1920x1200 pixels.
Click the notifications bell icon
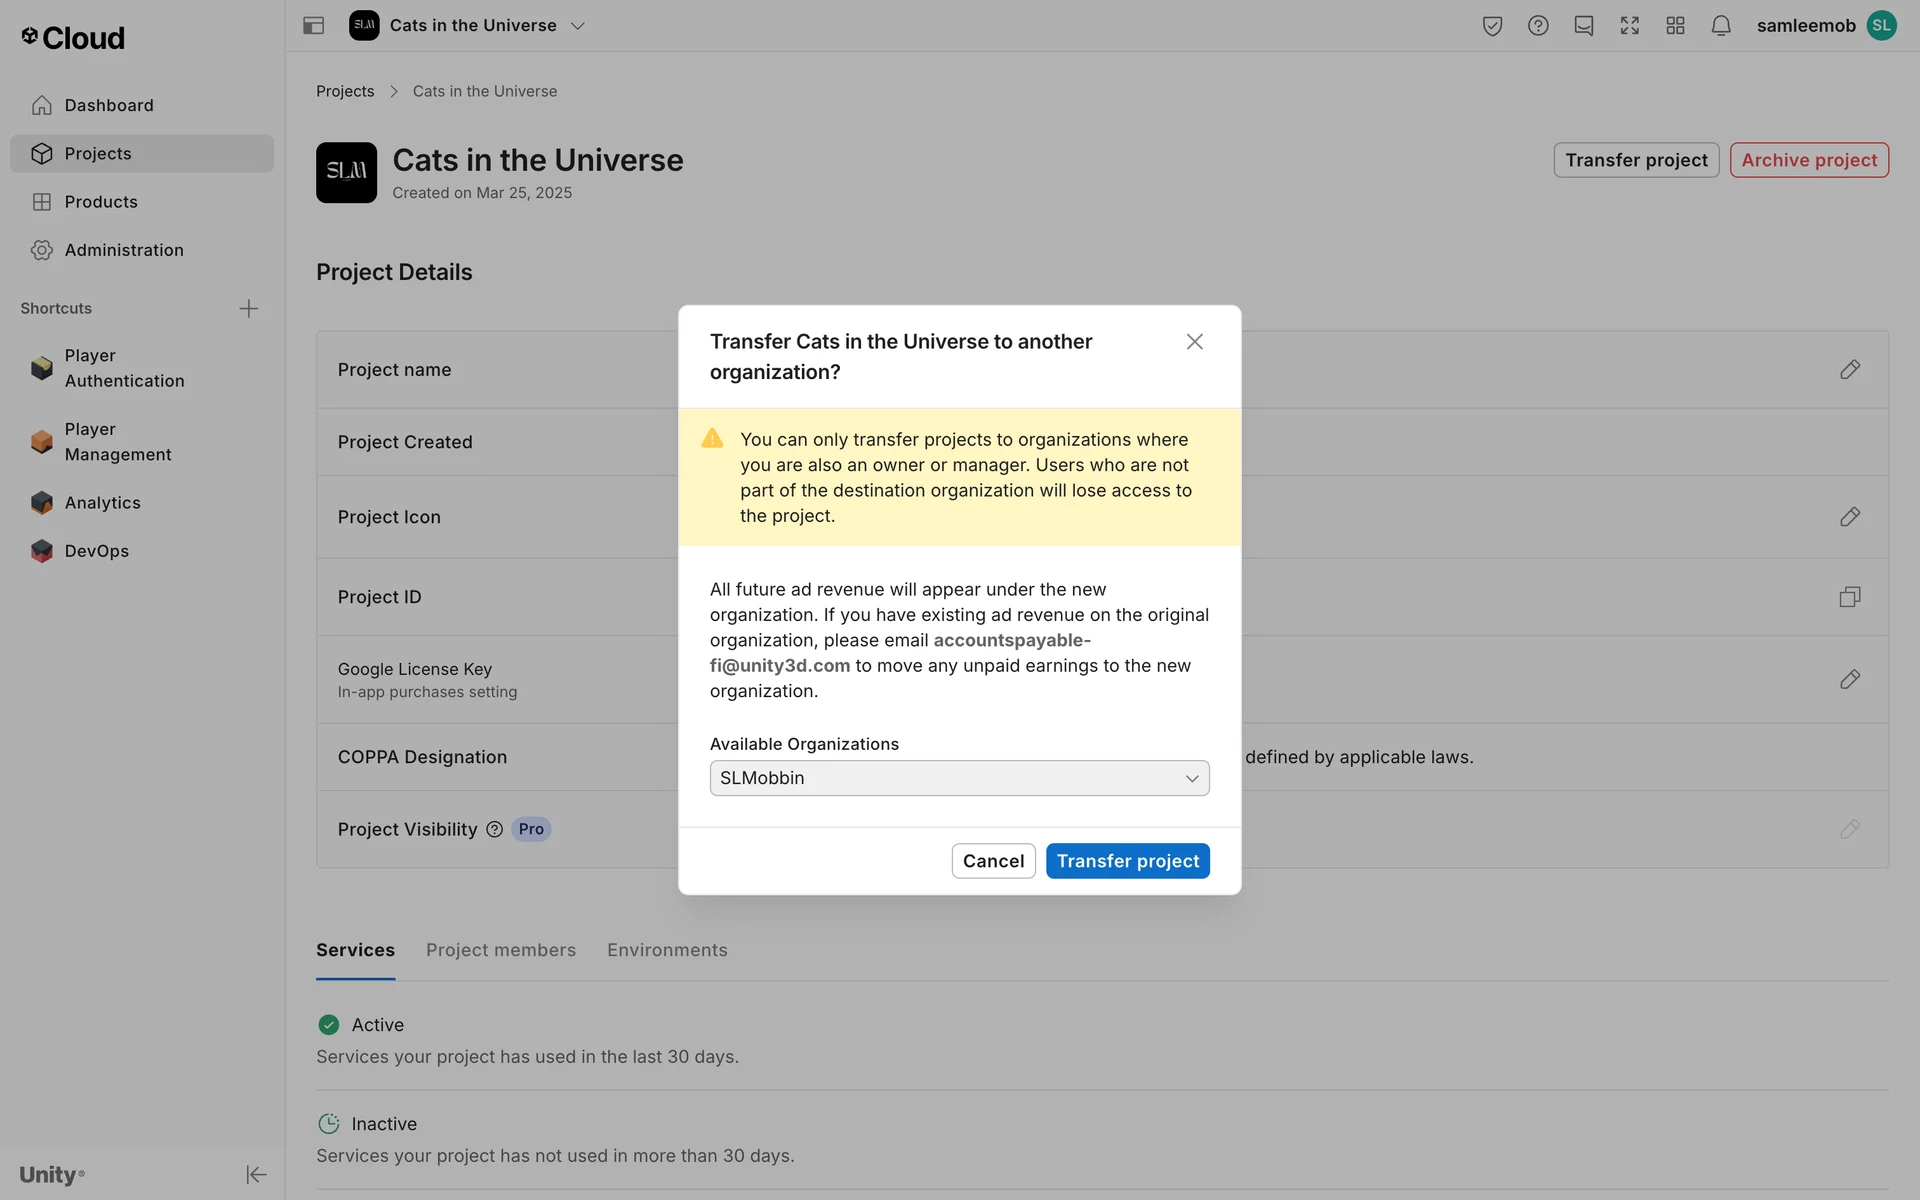pyautogui.click(x=1720, y=26)
